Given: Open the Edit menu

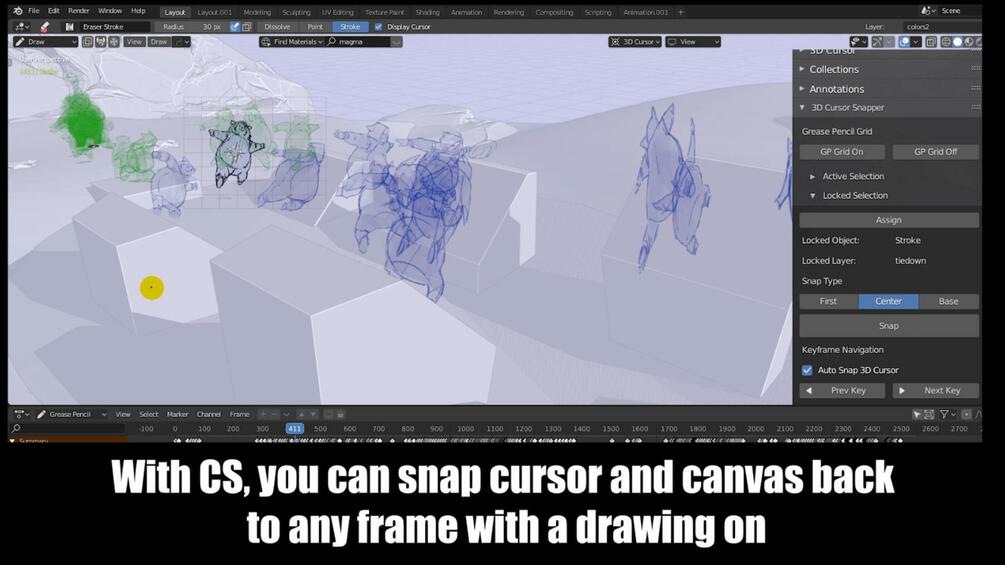Looking at the screenshot, I should tap(54, 11).
